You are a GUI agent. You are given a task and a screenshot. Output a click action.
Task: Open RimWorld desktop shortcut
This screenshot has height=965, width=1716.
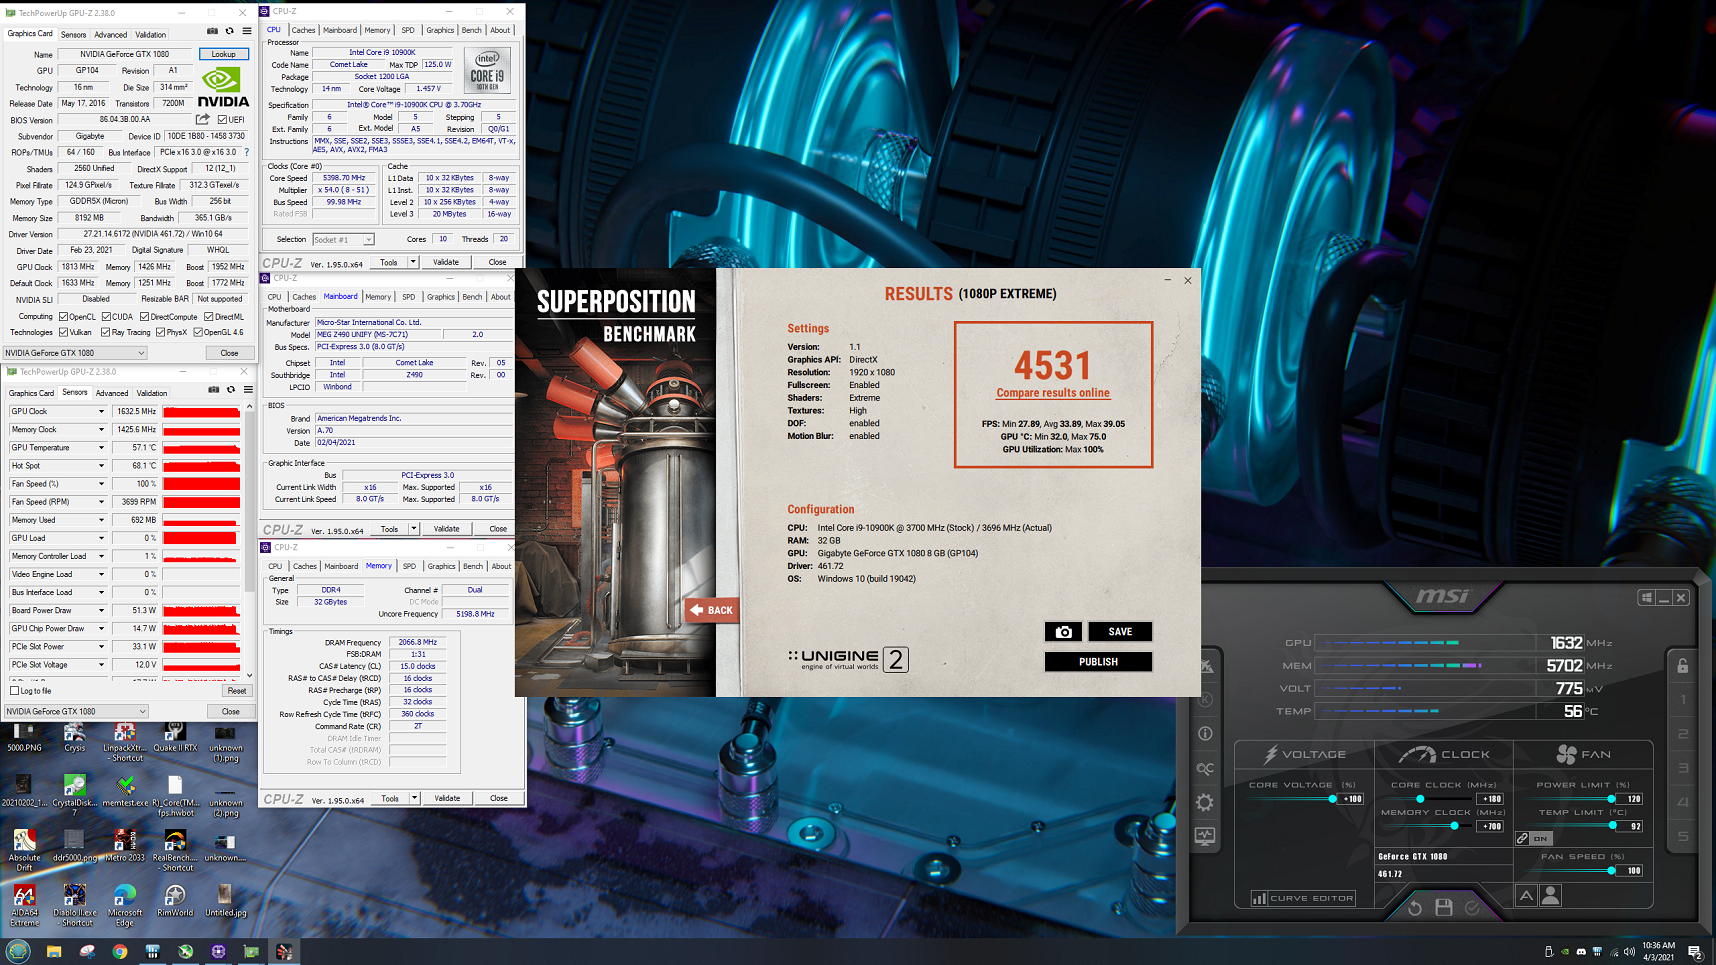175,901
